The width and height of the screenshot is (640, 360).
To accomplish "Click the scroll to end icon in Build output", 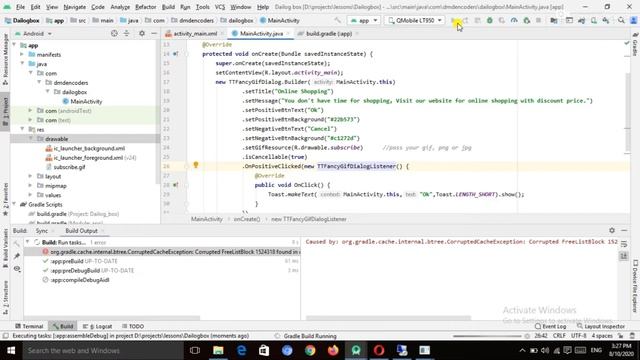I will click(x=624, y=256).
